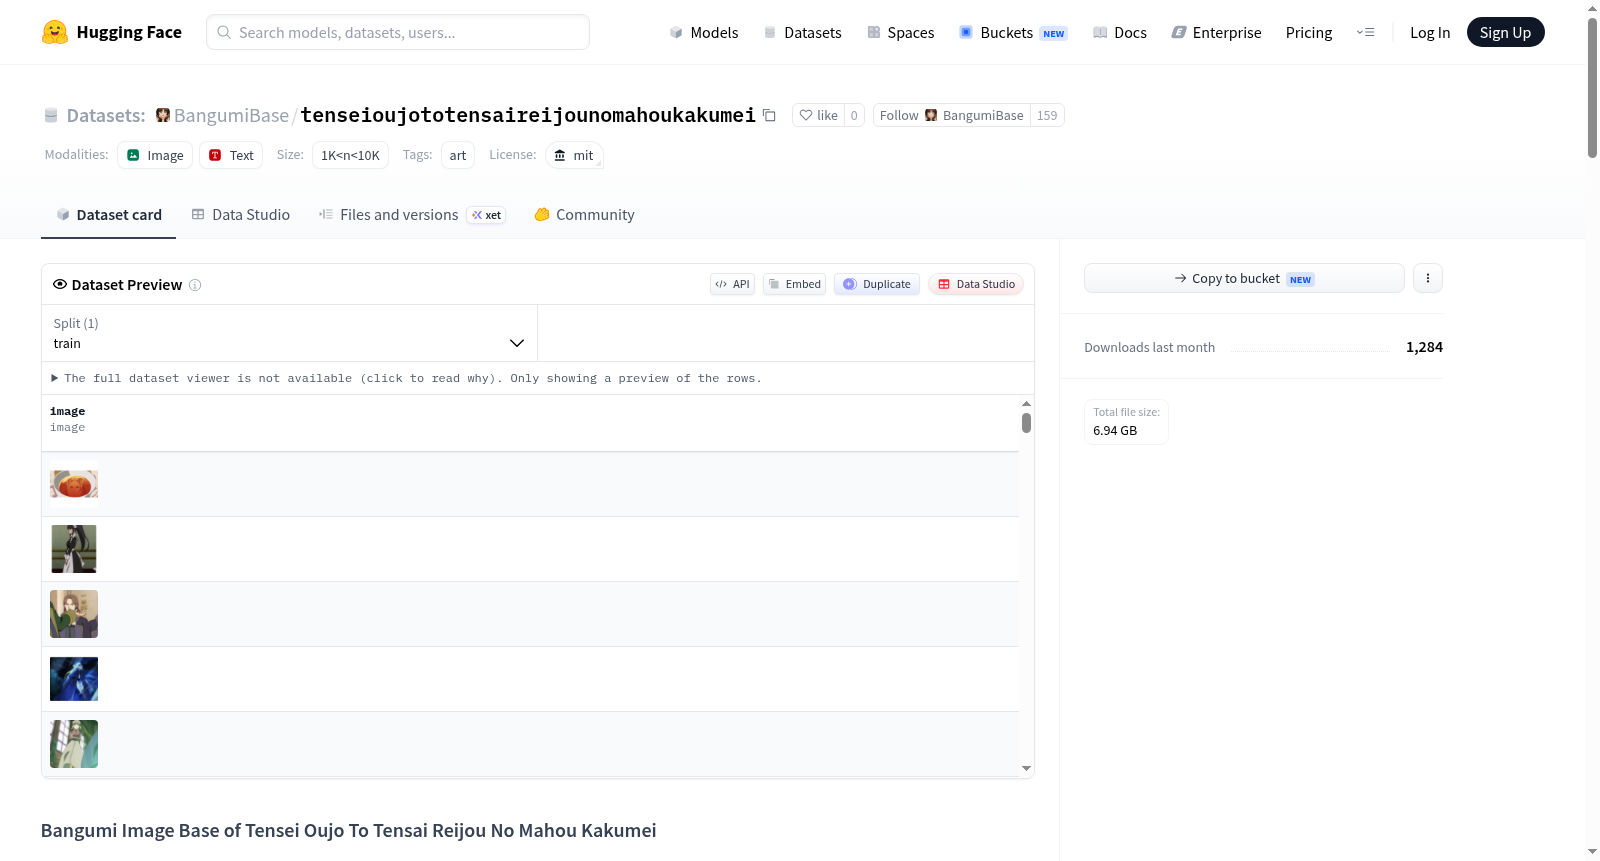Expand the extra navigation menu
1600x861 pixels.
coord(1365,32)
